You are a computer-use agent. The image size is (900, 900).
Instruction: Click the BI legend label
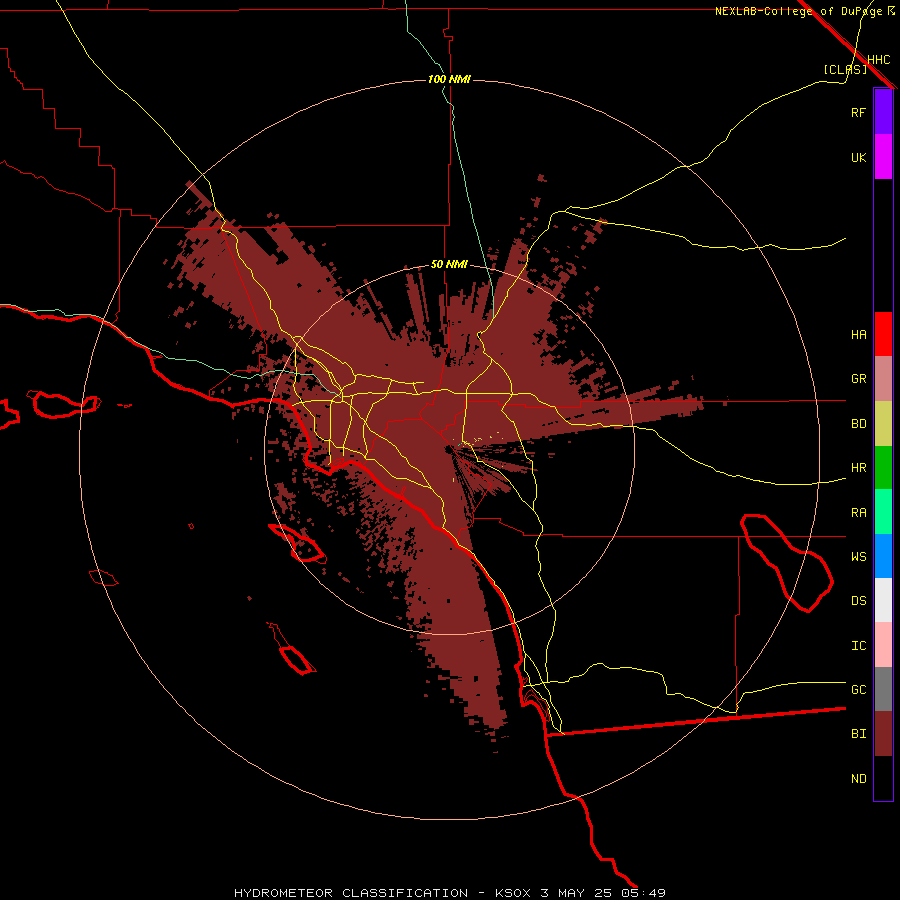click(858, 734)
